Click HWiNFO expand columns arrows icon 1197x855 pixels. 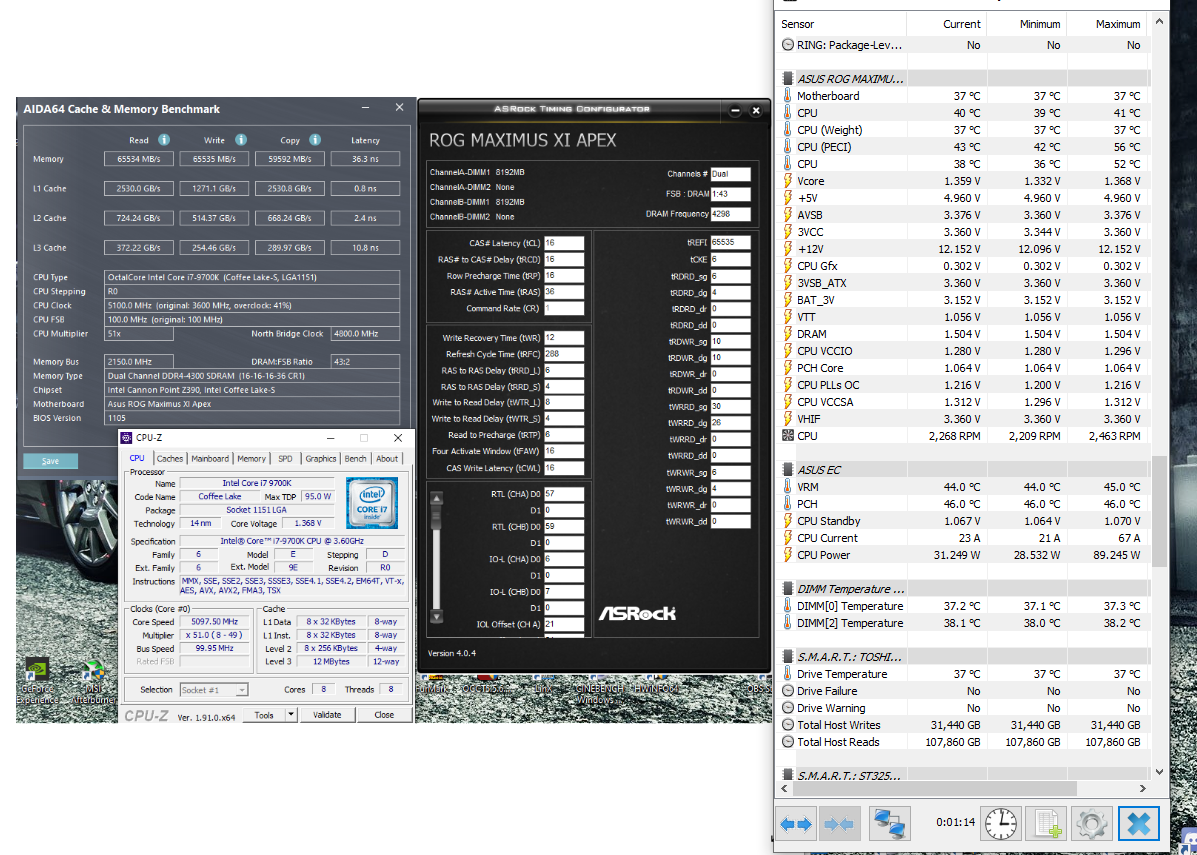pyautogui.click(x=795, y=824)
